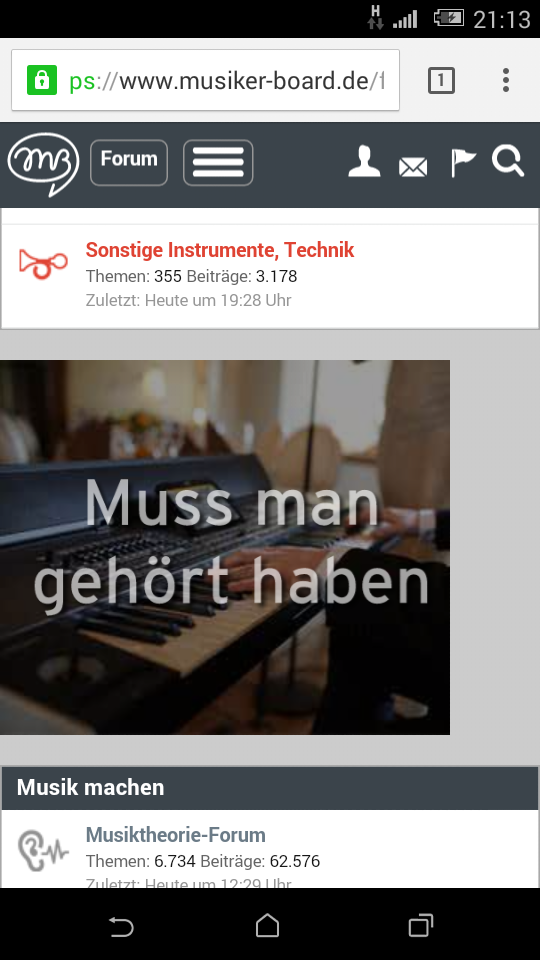The image size is (540, 960).
Task: Open the Musiktheorie-Forum link
Action: (x=176, y=834)
